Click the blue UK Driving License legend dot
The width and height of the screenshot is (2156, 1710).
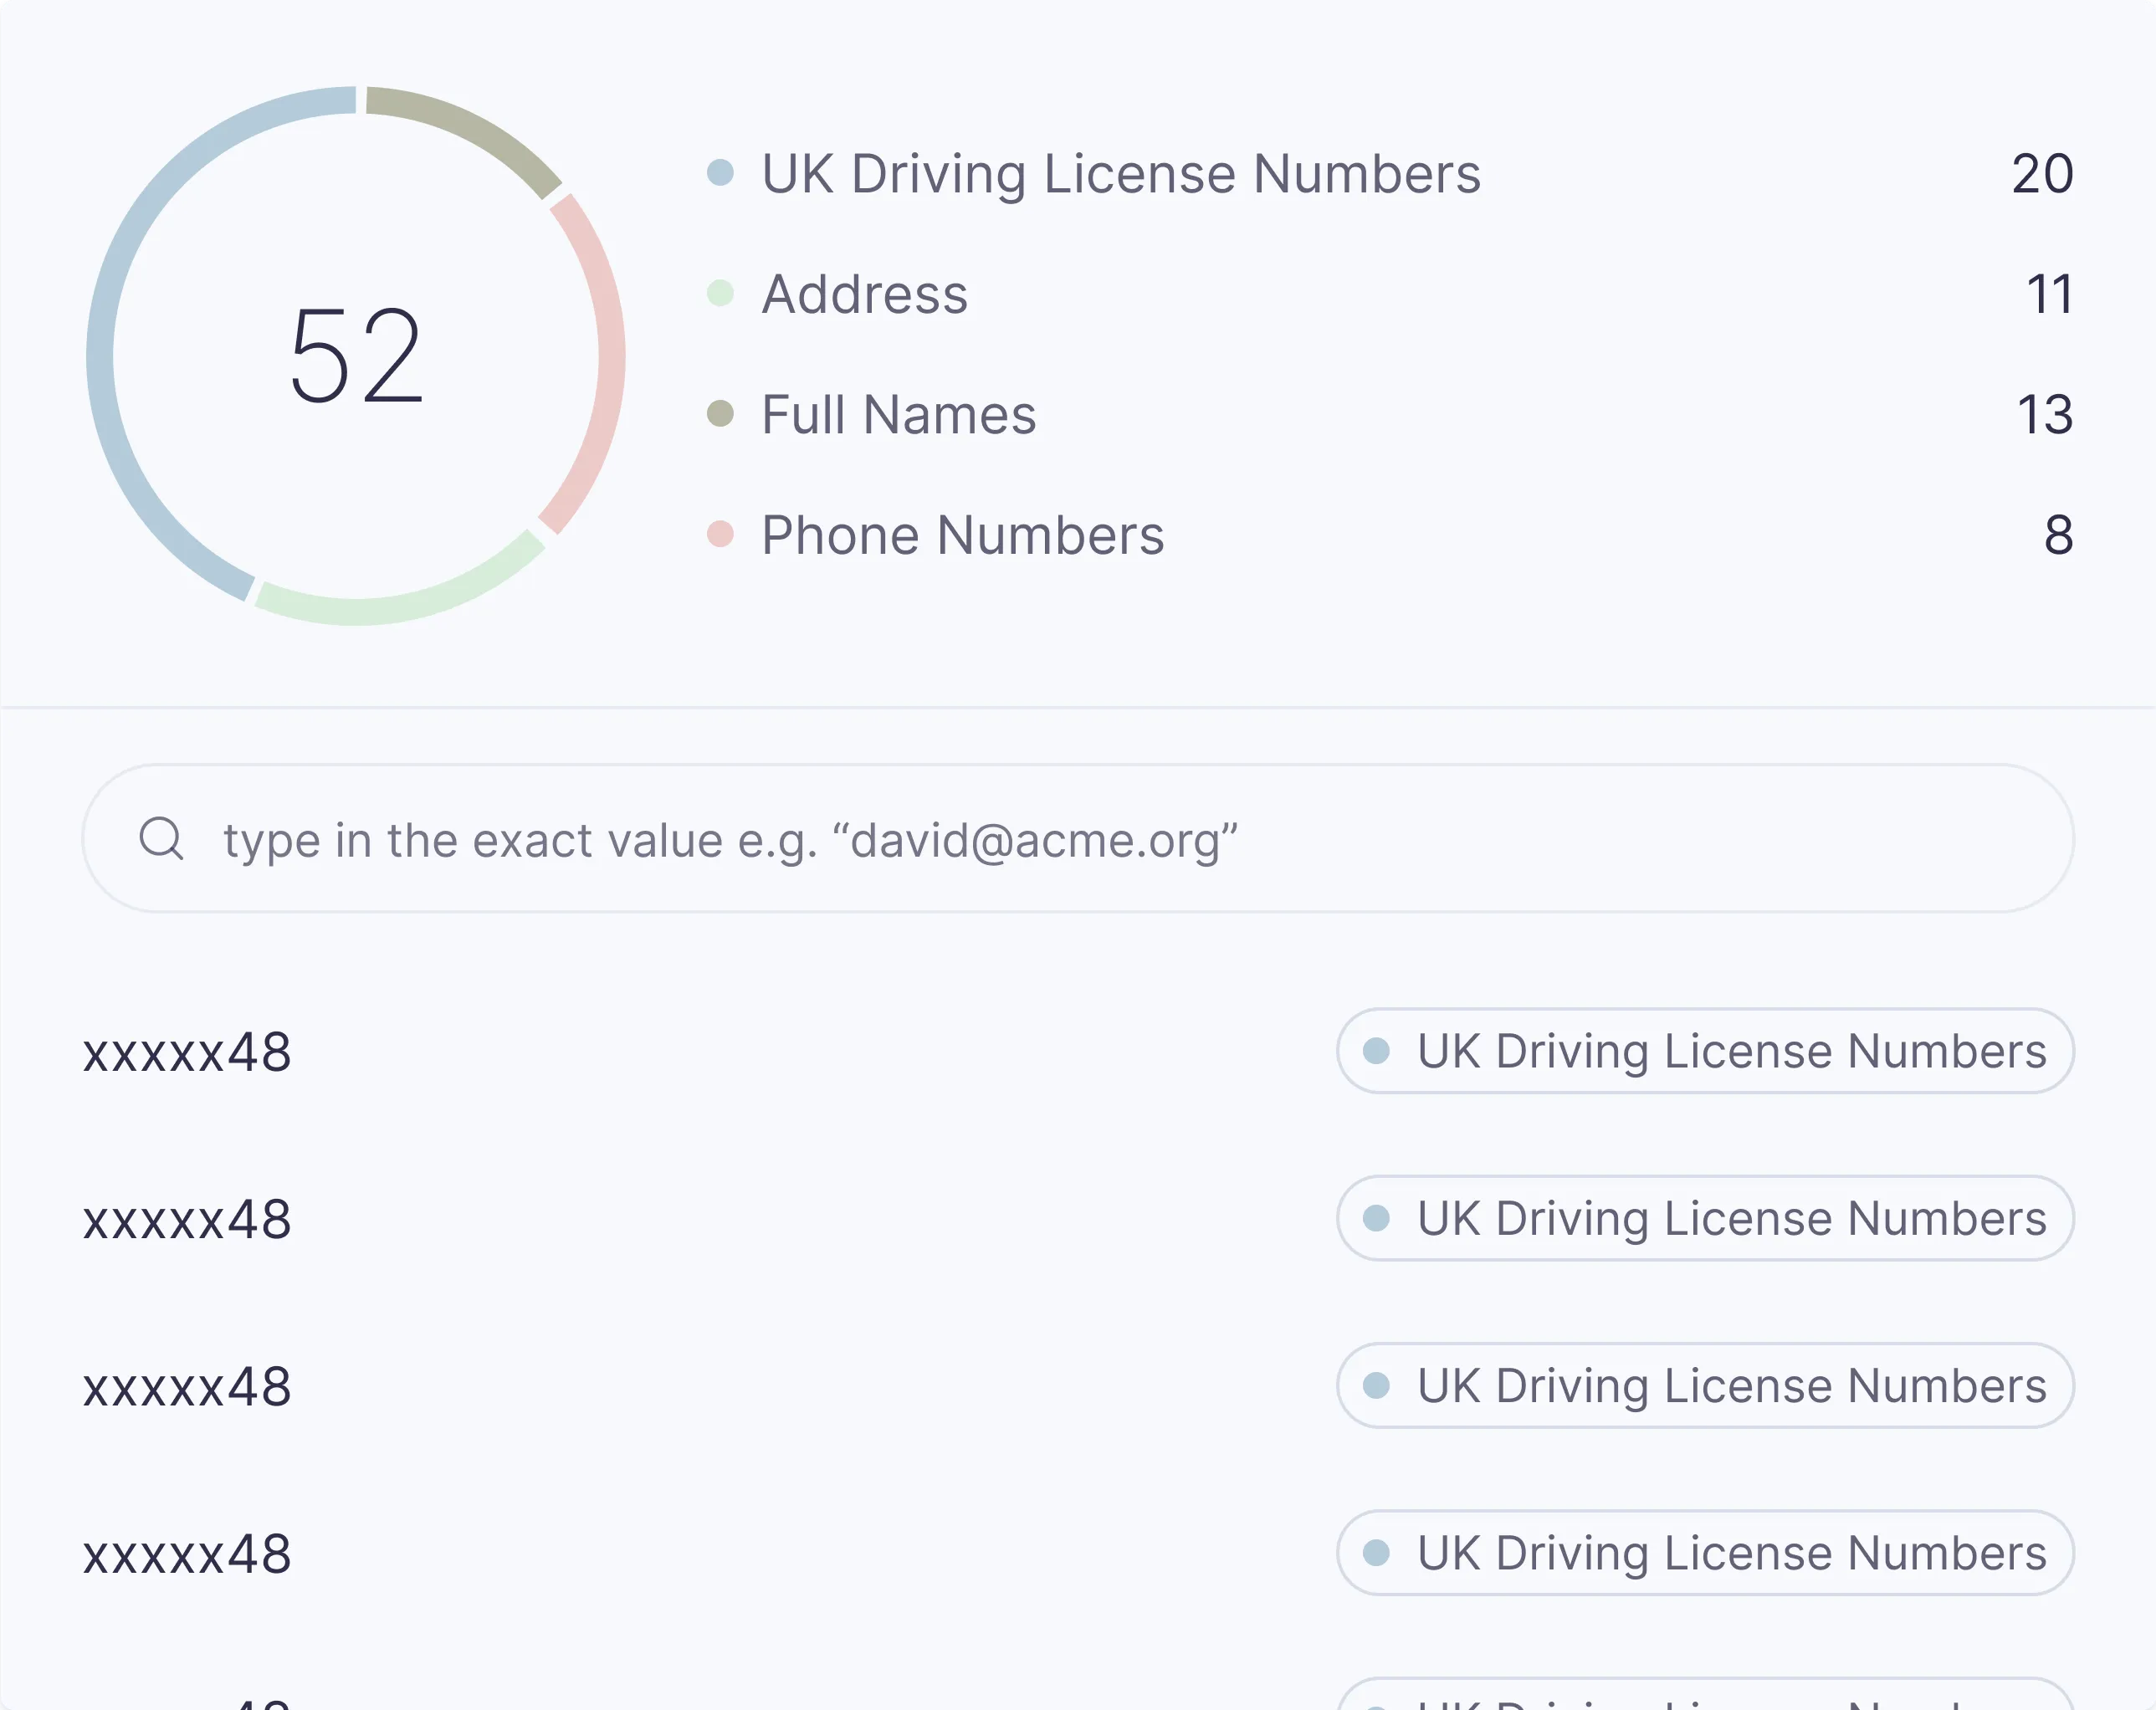pyautogui.click(x=720, y=173)
